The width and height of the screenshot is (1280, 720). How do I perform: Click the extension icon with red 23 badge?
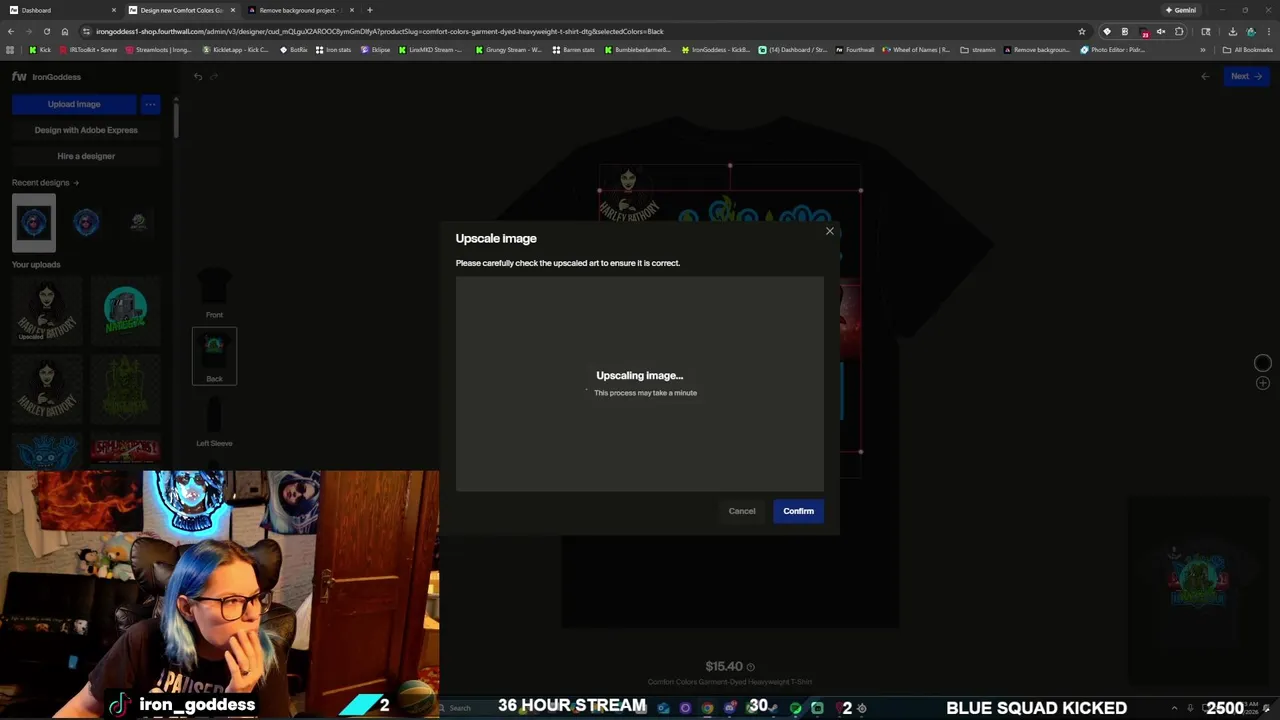[1143, 31]
